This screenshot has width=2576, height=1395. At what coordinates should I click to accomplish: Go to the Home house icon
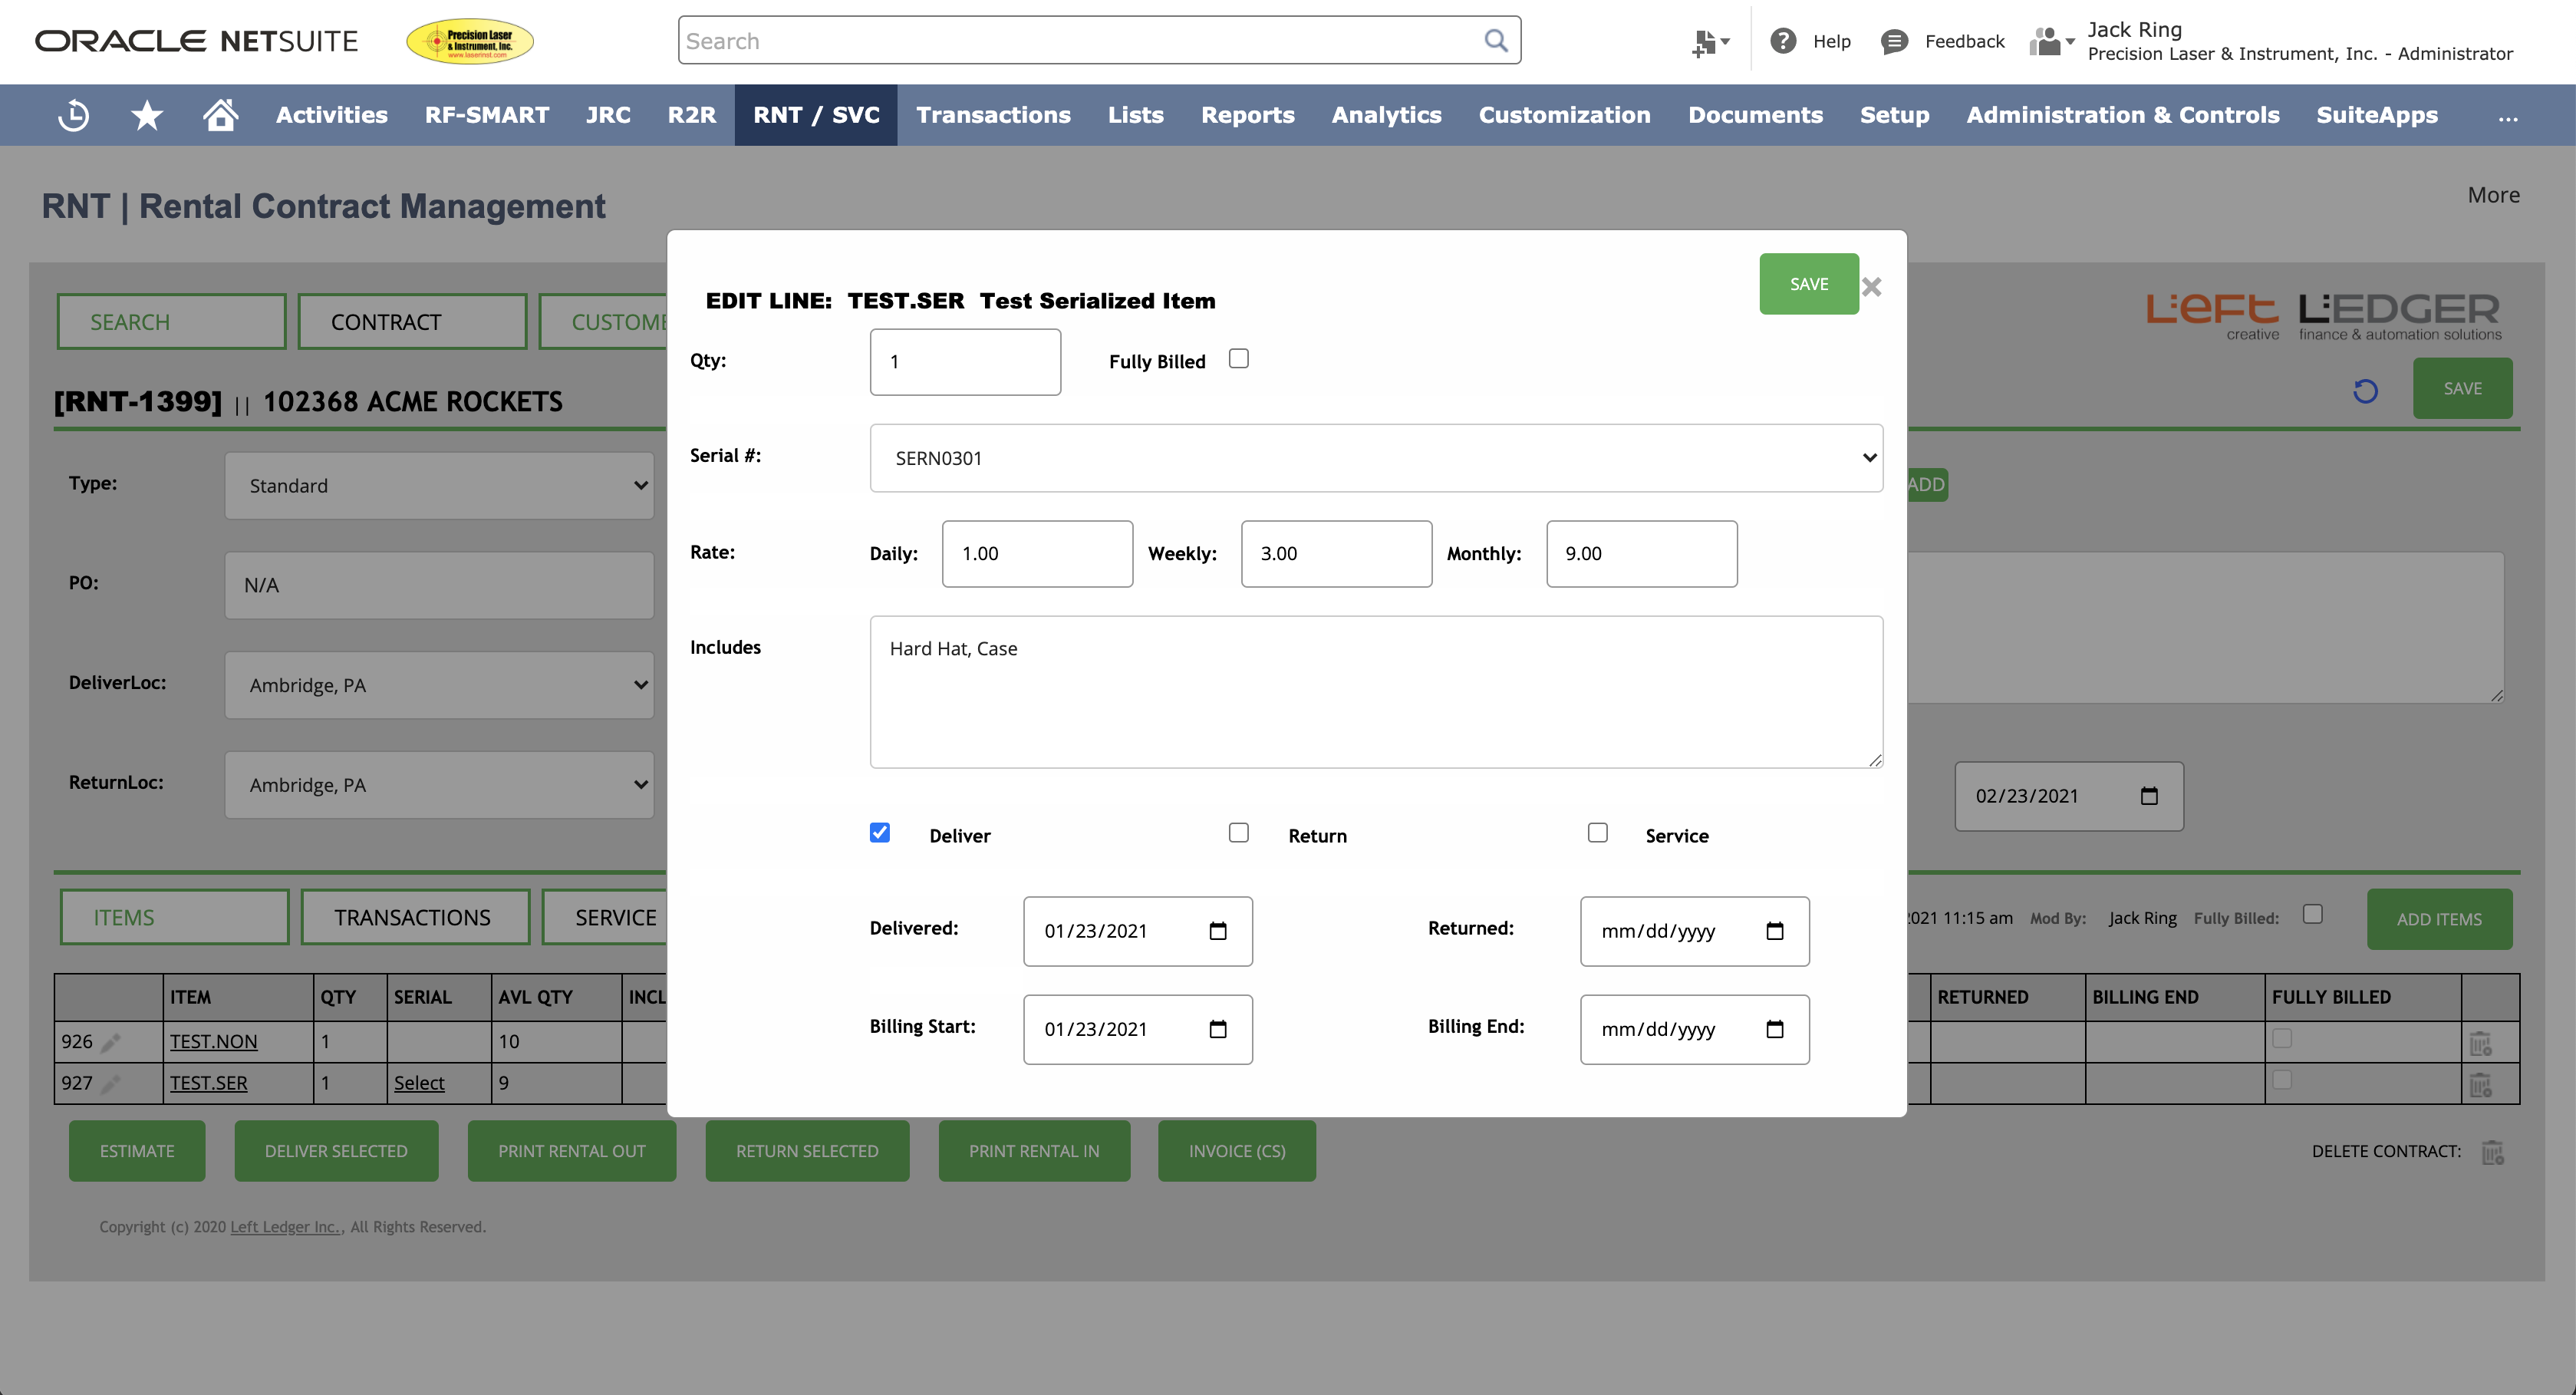click(220, 116)
